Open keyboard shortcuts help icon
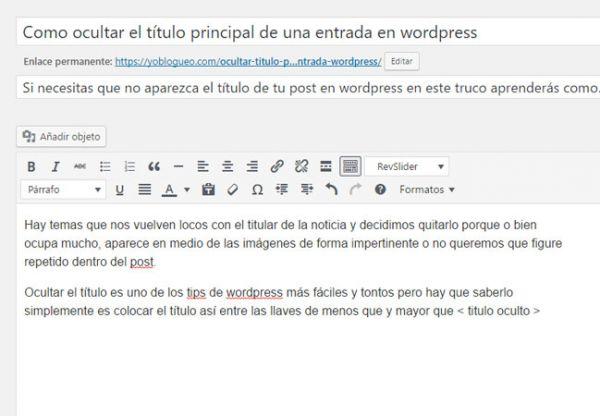The image size is (600, 416). point(380,189)
